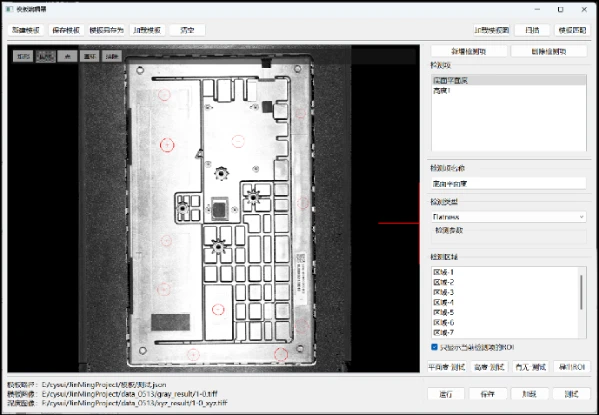Screen dimensions: 599x415
Task: Click the 清空 button in top toolbar
Action: 187,30
